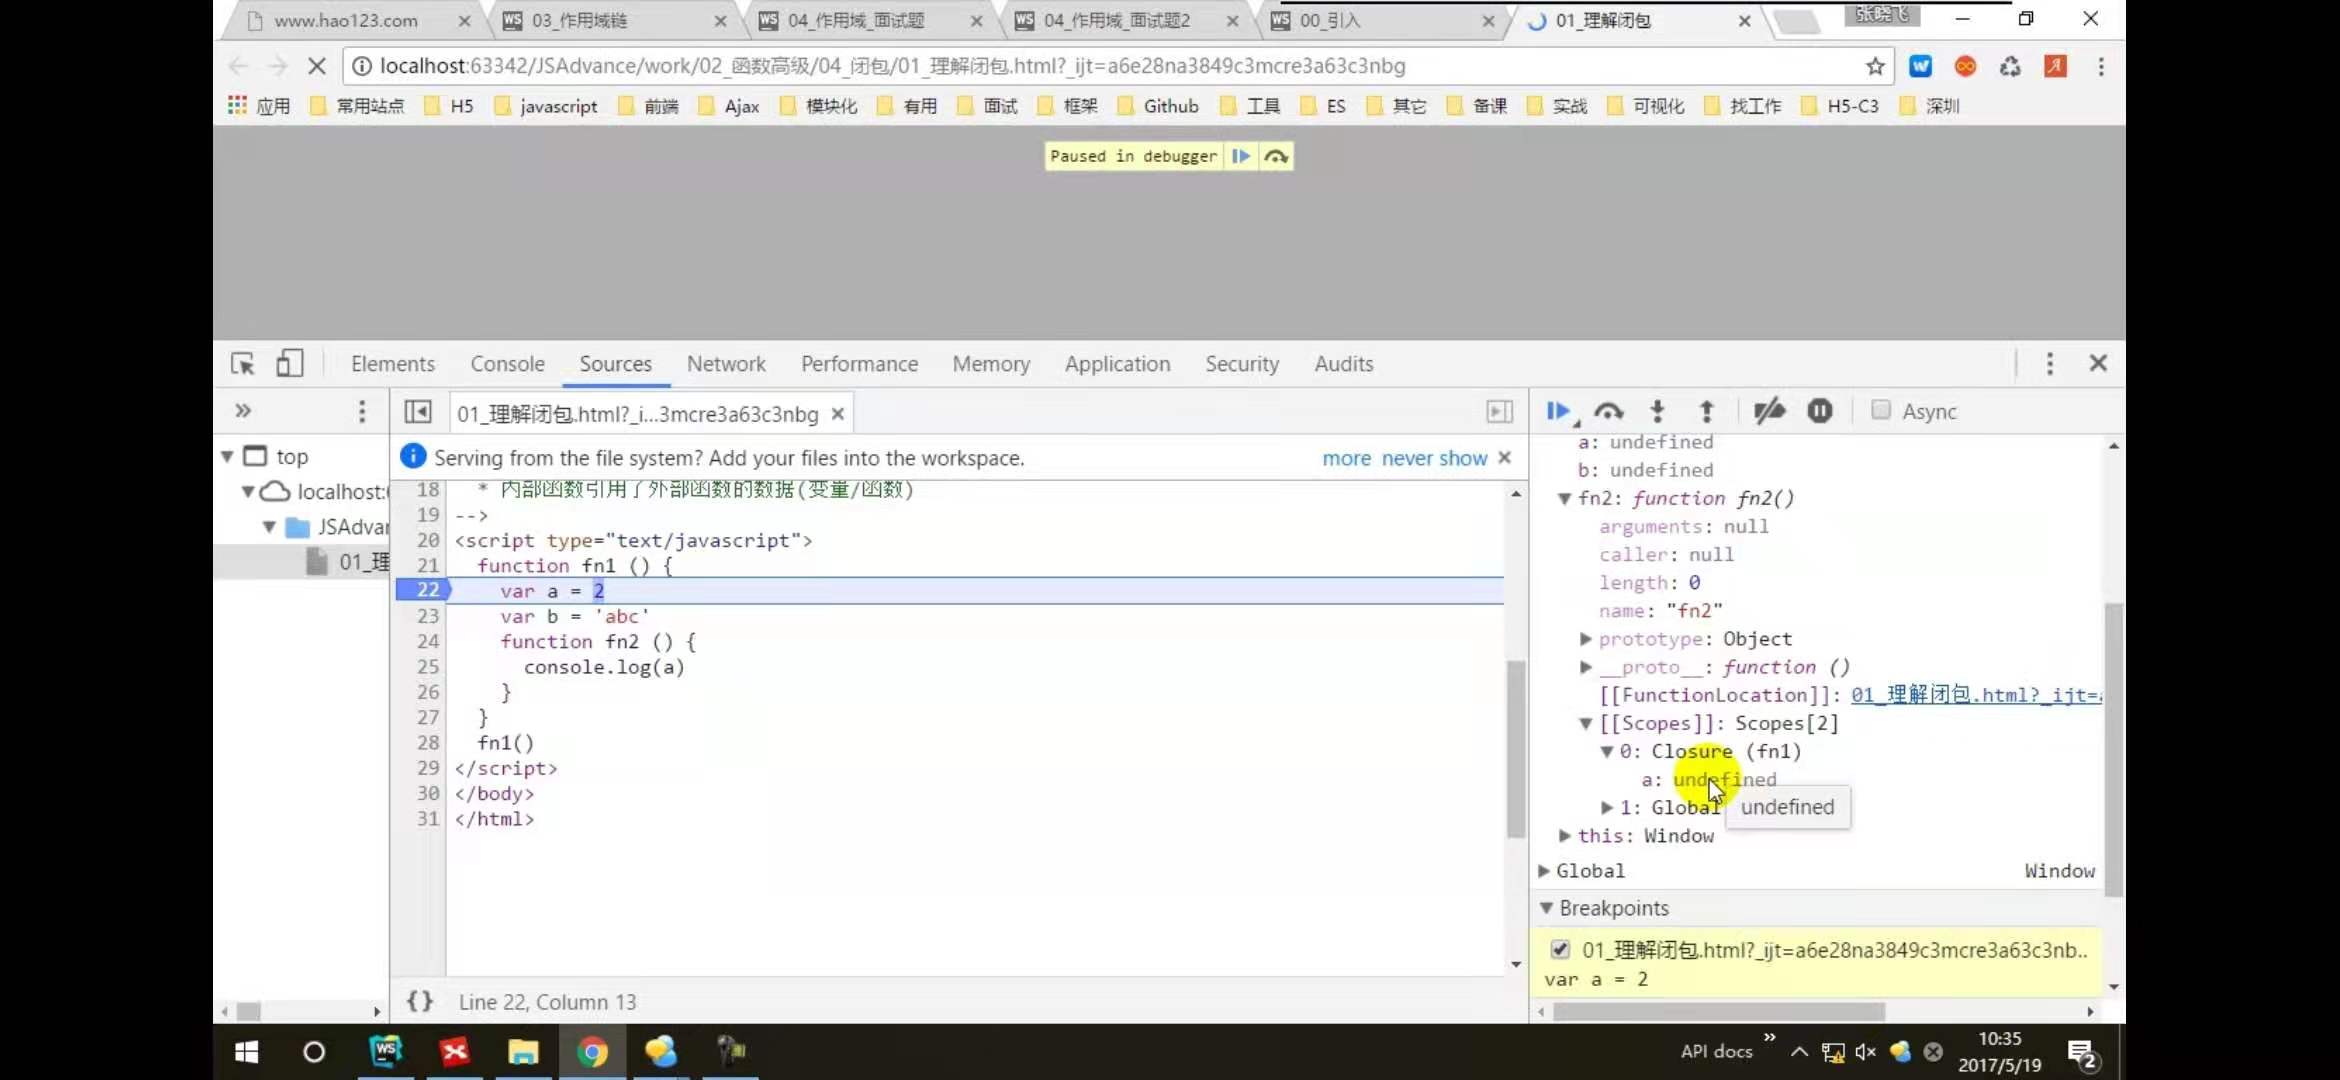Viewport: 2340px width, 1080px height.
Task: Open the Security tab
Action: 1241,364
